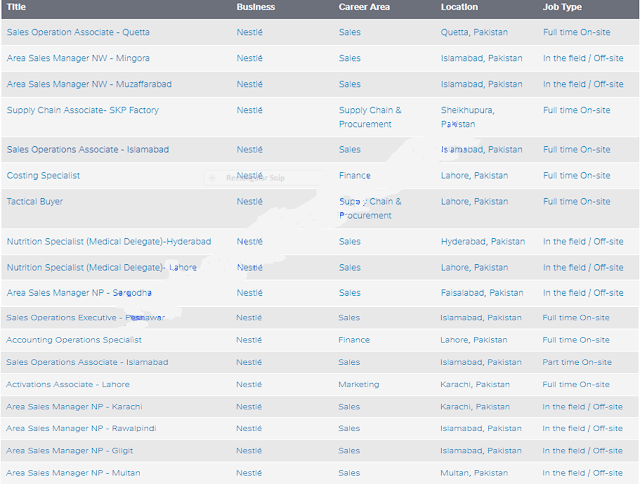This screenshot has height=484, width=640.
Task: Click Lahore, Pakistan in Tactical Buyer row
Action: point(474,202)
